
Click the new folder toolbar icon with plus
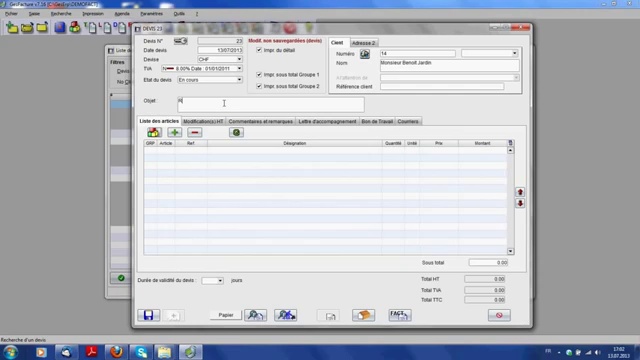(x=12, y=27)
